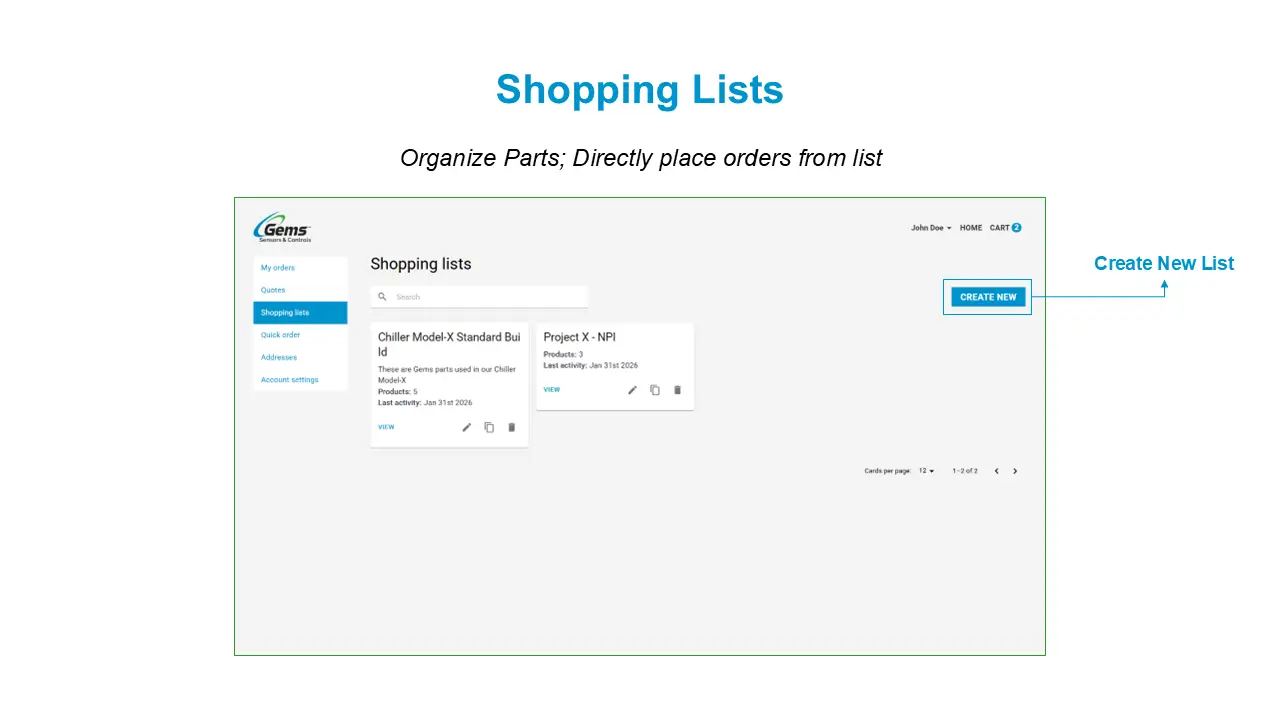
Task: Open the John Doe account dropdown
Action: tap(929, 228)
